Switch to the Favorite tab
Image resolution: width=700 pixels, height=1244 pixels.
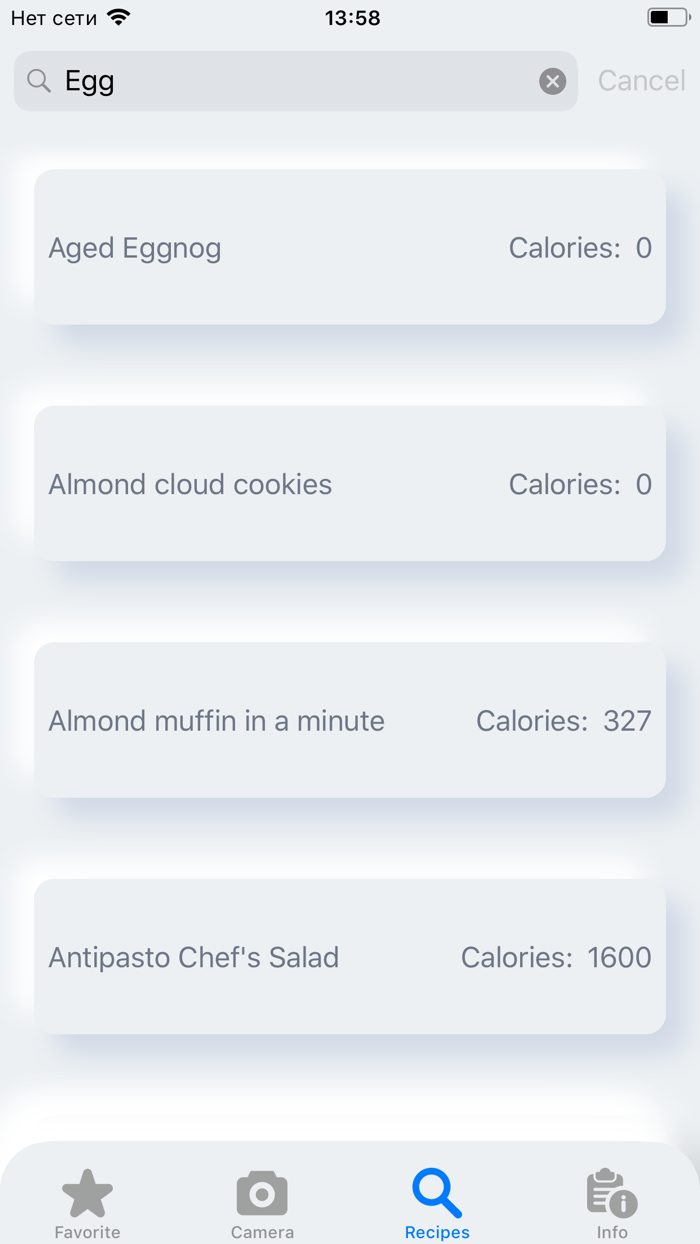pos(87,1205)
